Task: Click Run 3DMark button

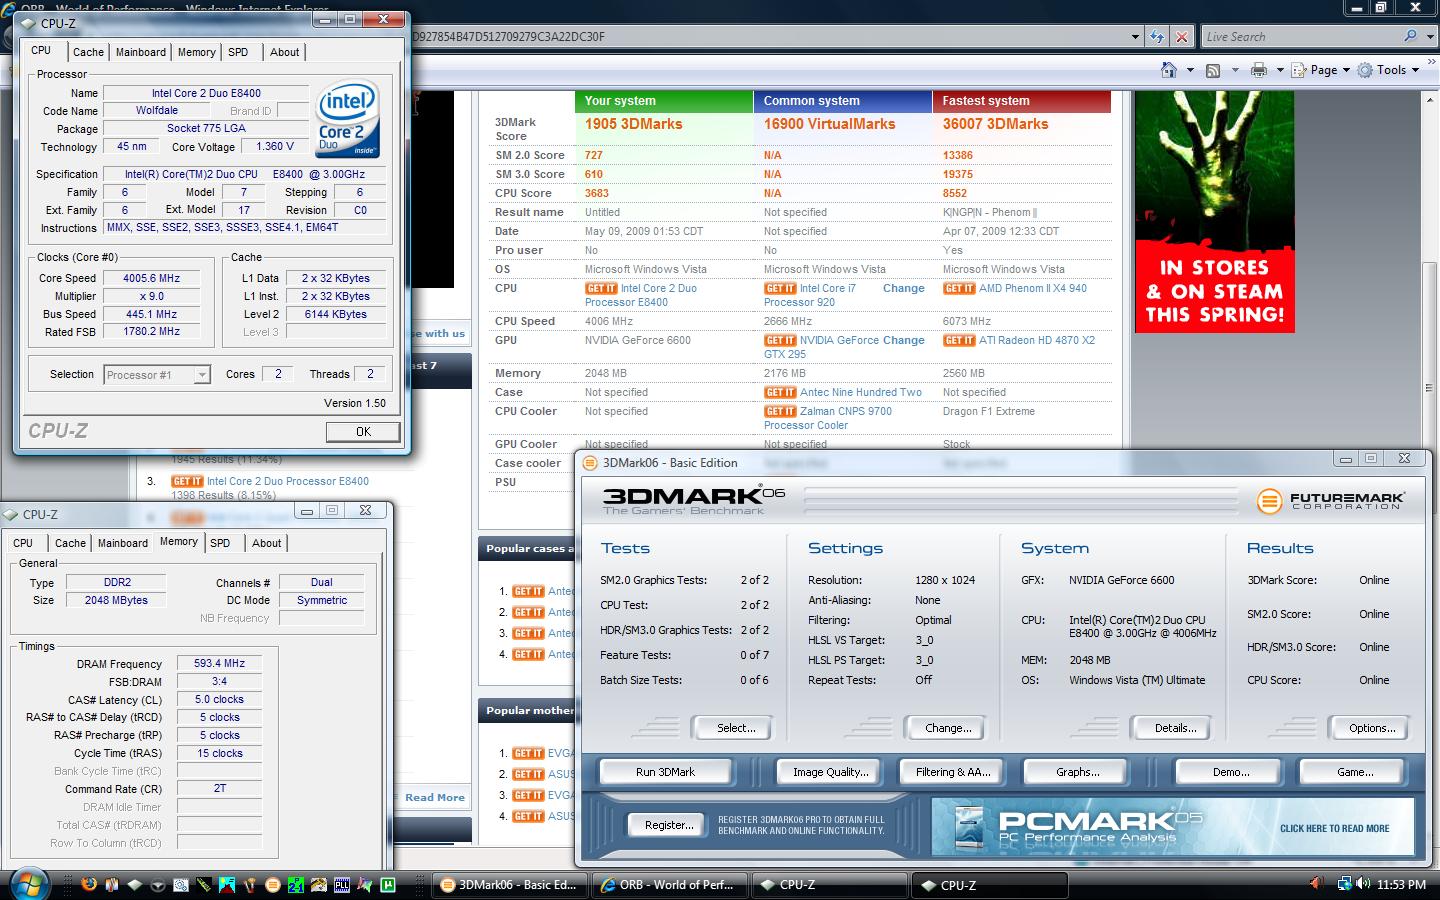Action: tap(665, 772)
